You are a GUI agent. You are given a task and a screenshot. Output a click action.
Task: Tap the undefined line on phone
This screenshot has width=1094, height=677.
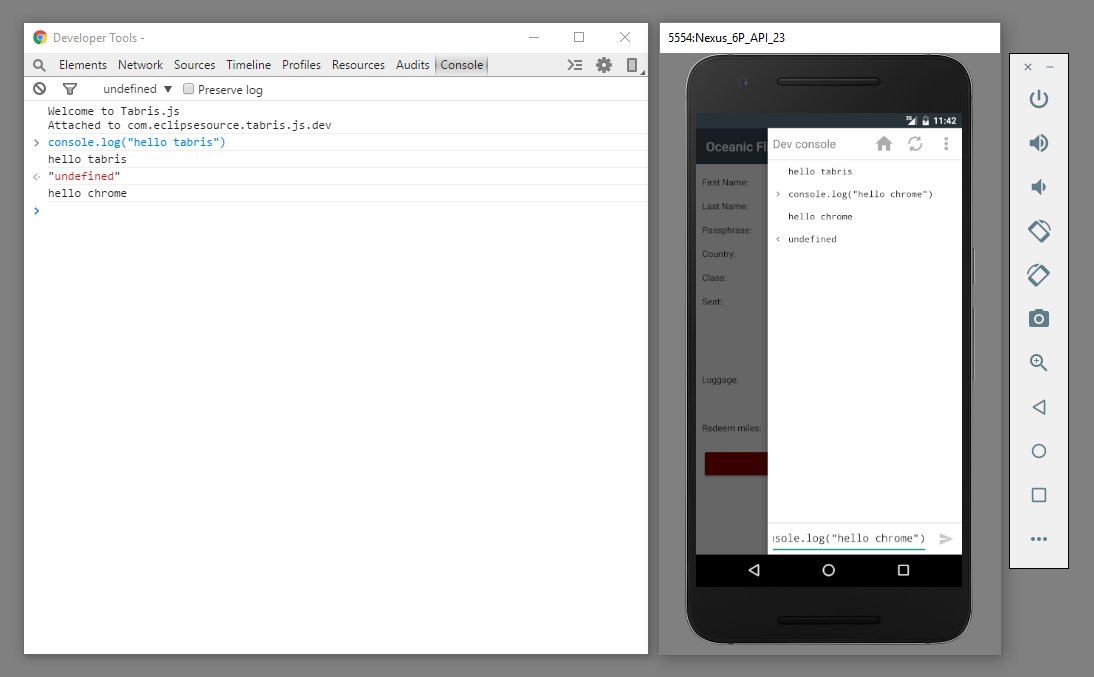(x=812, y=239)
